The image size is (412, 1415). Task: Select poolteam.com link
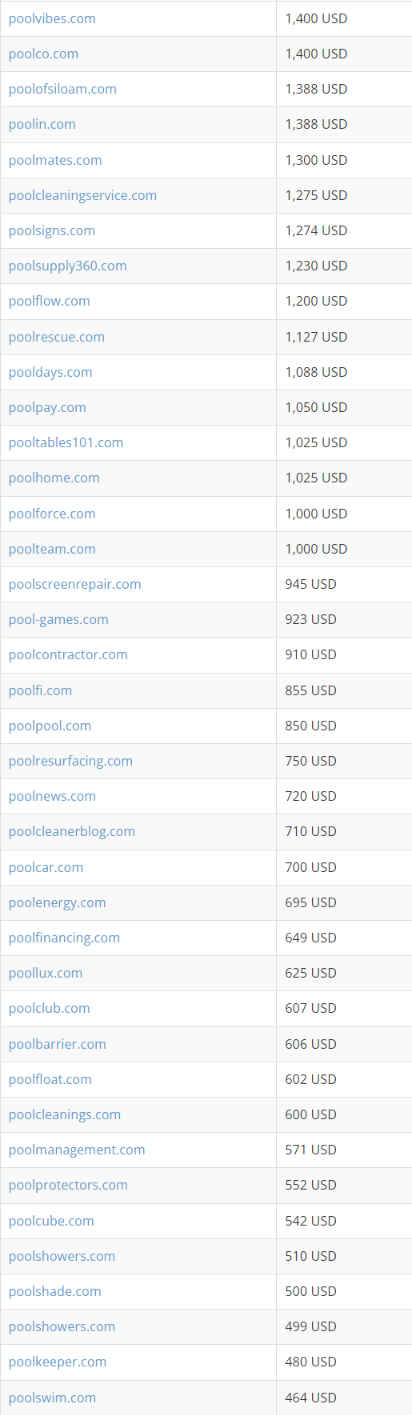tap(52, 549)
